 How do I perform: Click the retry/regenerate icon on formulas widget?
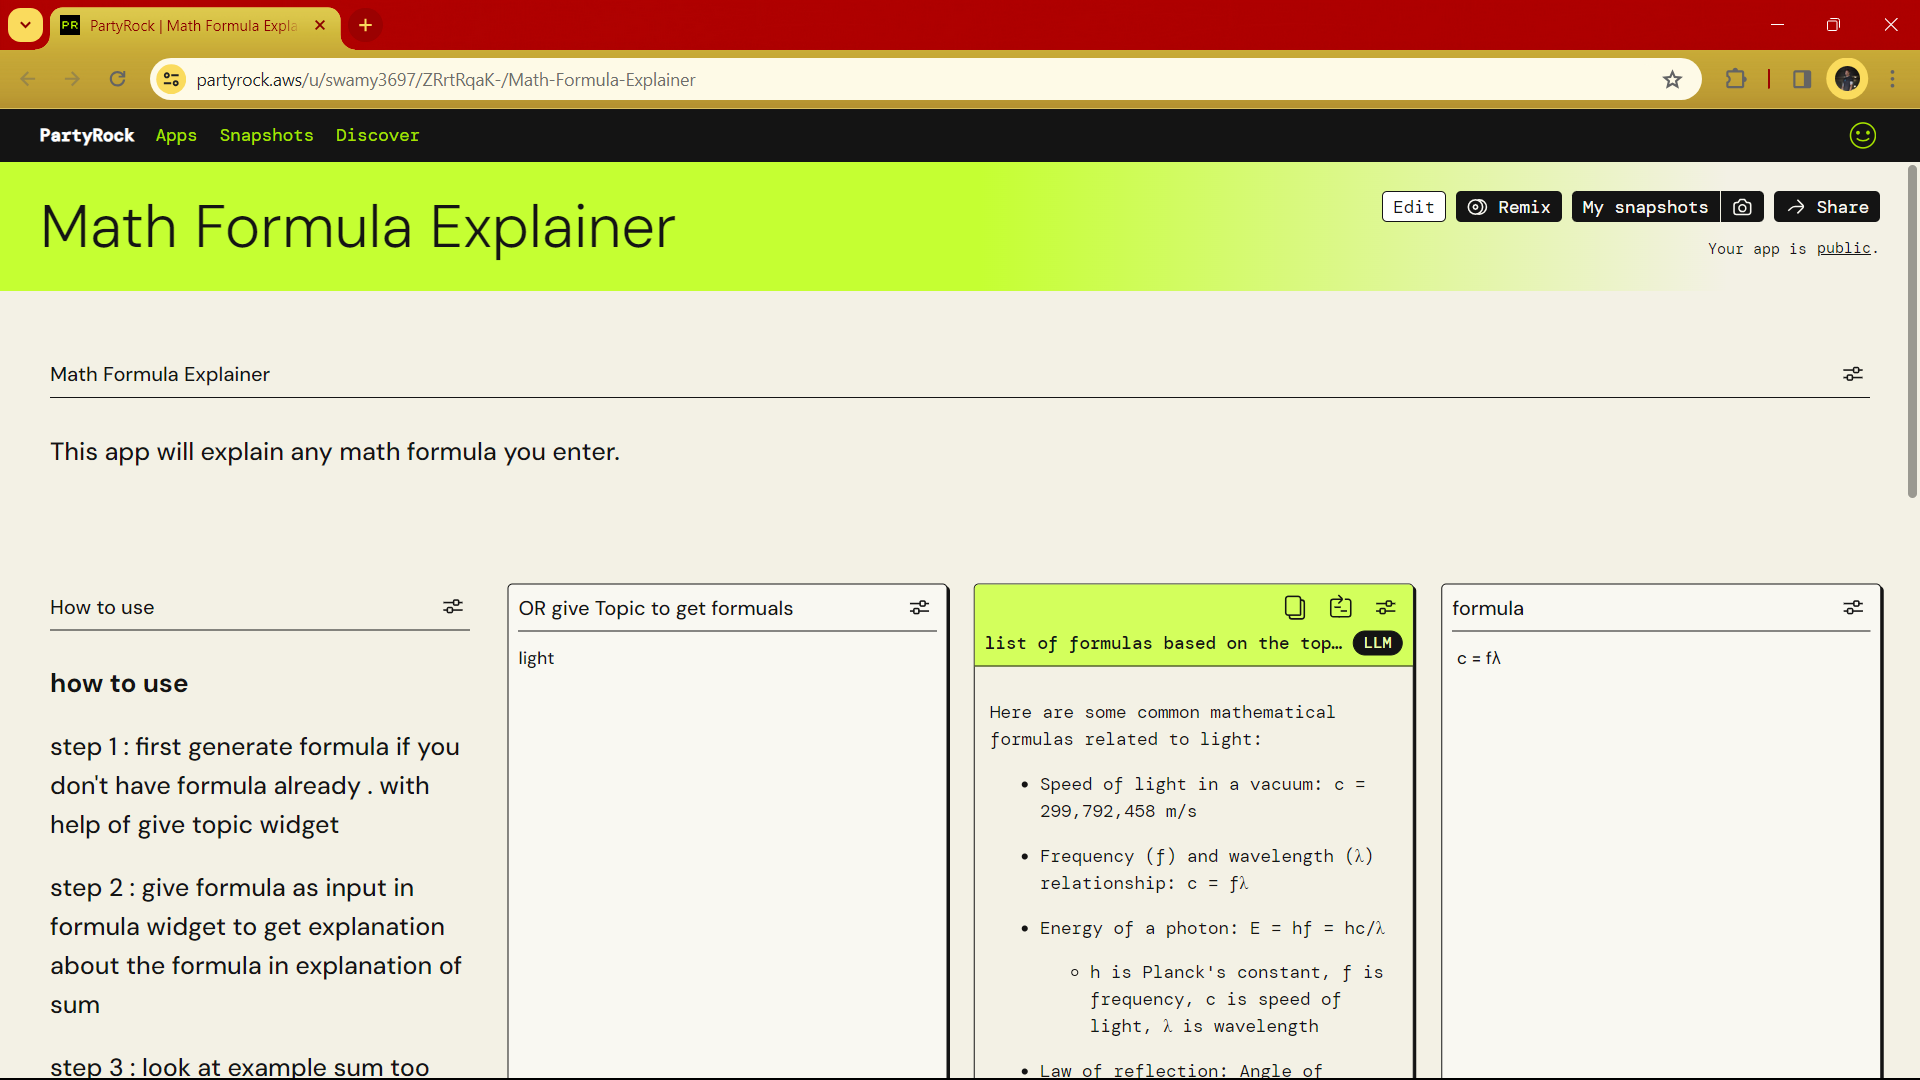[x=1340, y=607]
